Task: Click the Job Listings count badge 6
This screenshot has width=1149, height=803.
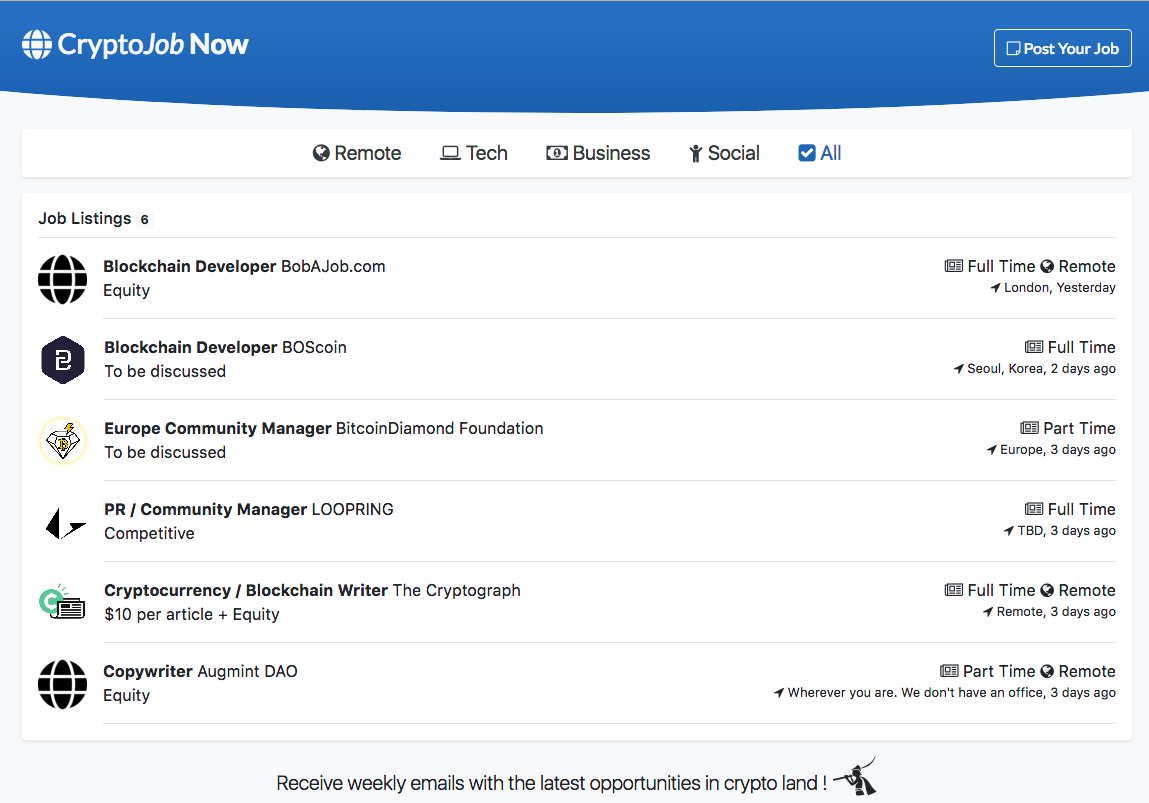Action: [144, 219]
